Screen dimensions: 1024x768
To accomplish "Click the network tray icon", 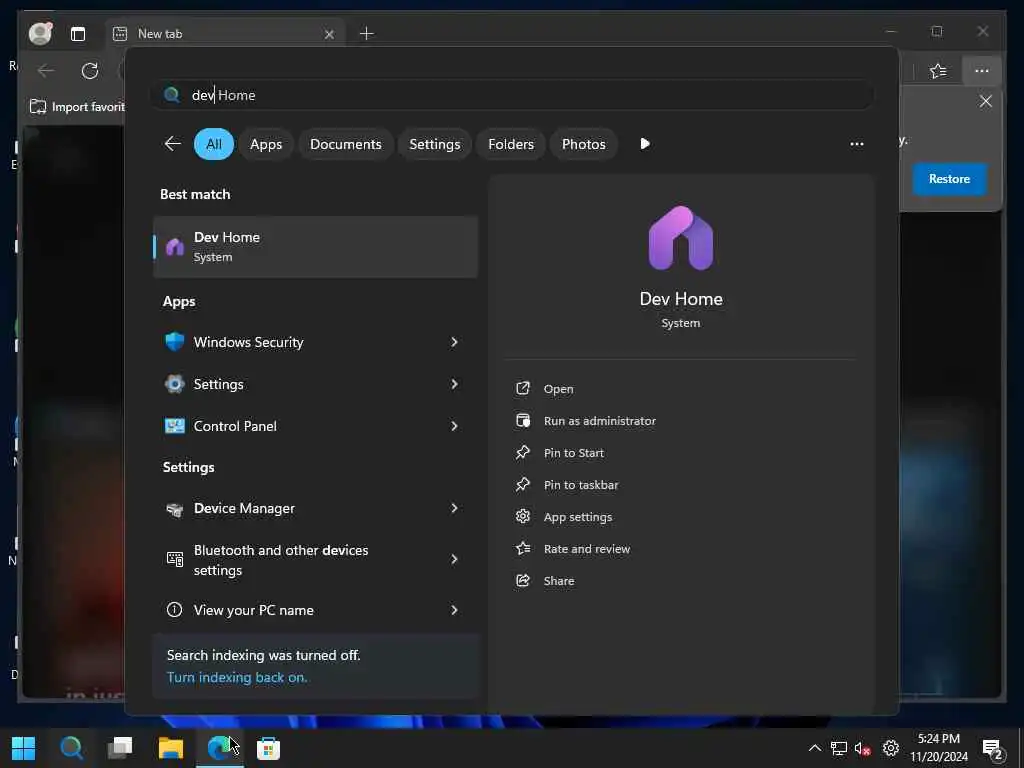I will (x=839, y=748).
